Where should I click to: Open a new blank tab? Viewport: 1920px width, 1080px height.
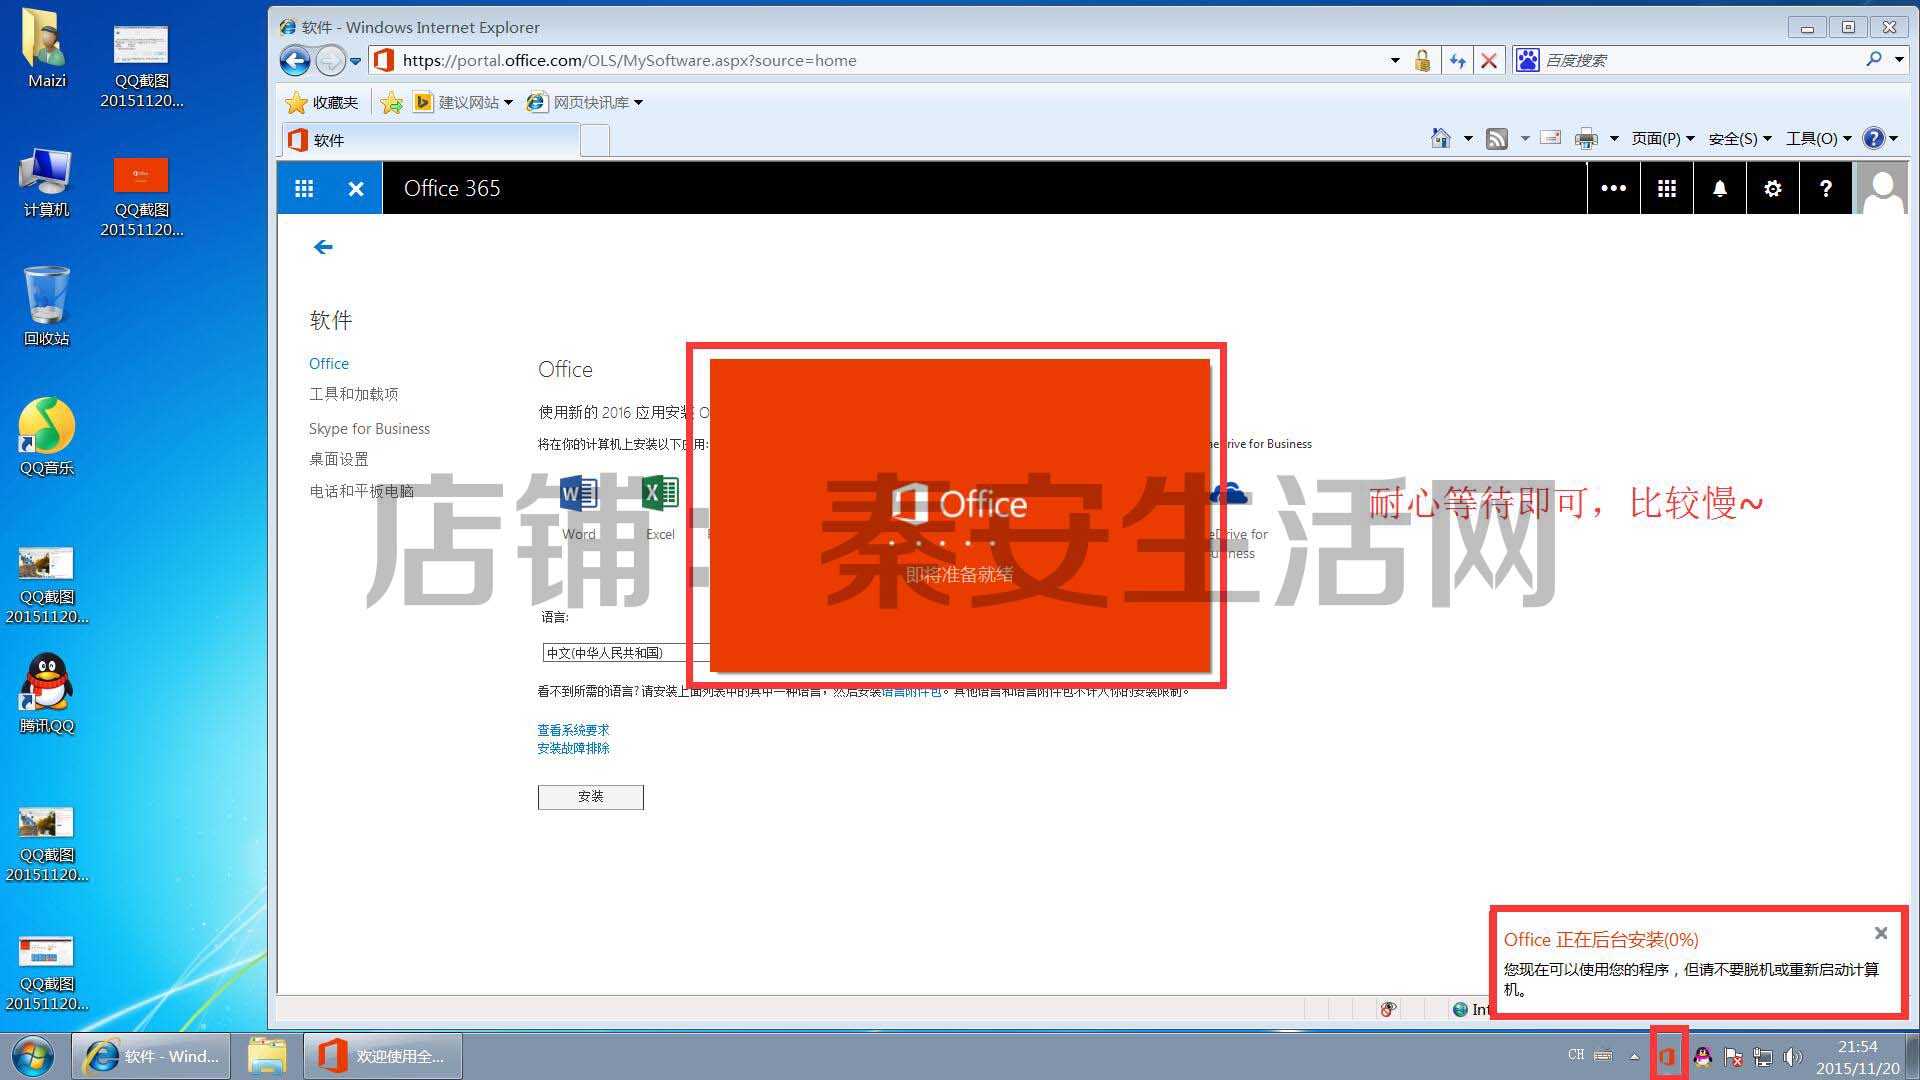[x=595, y=140]
